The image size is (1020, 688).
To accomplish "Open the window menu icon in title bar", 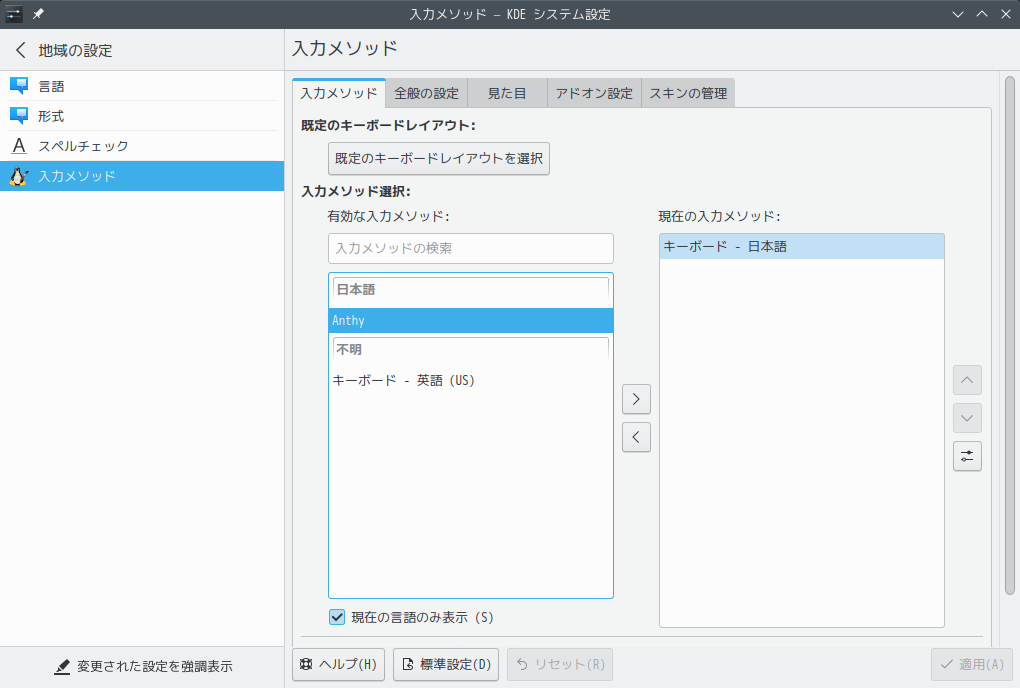I will 14,14.
